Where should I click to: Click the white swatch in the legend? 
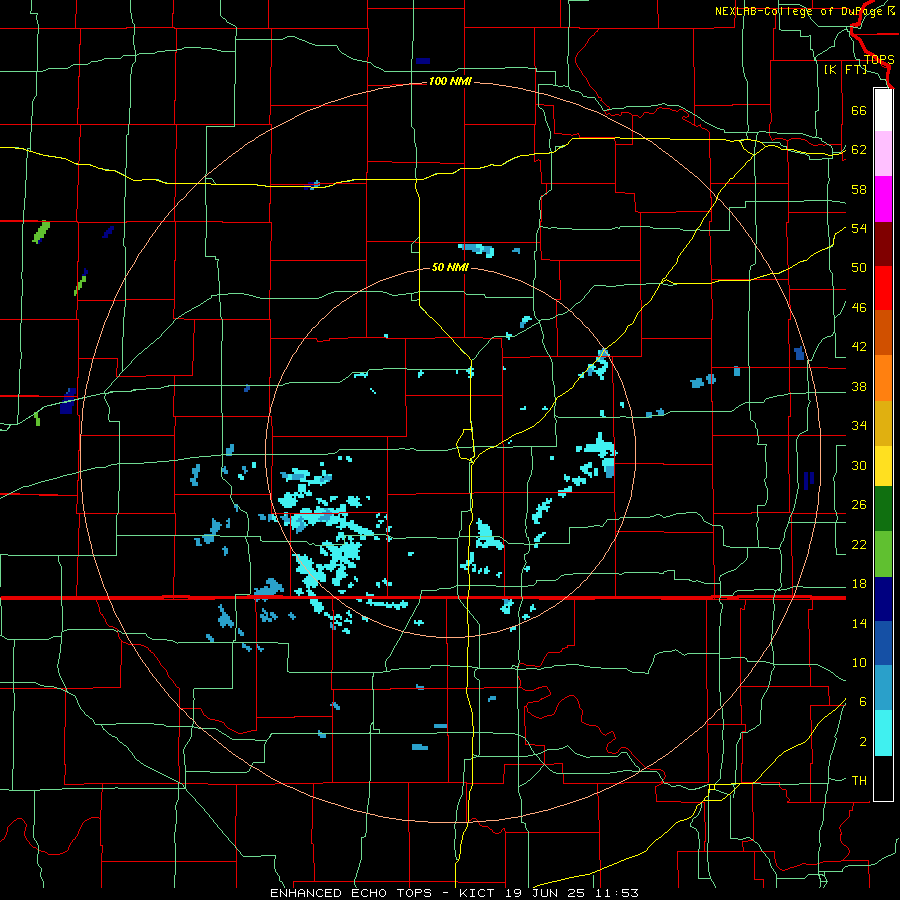click(883, 110)
